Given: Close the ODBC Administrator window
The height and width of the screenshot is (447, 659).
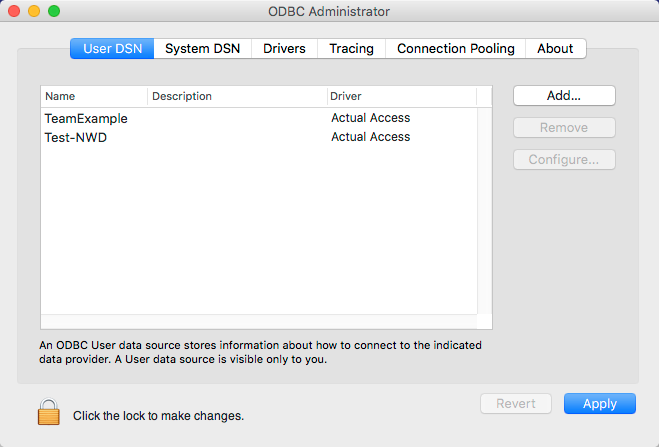Looking at the screenshot, I should 15,12.
